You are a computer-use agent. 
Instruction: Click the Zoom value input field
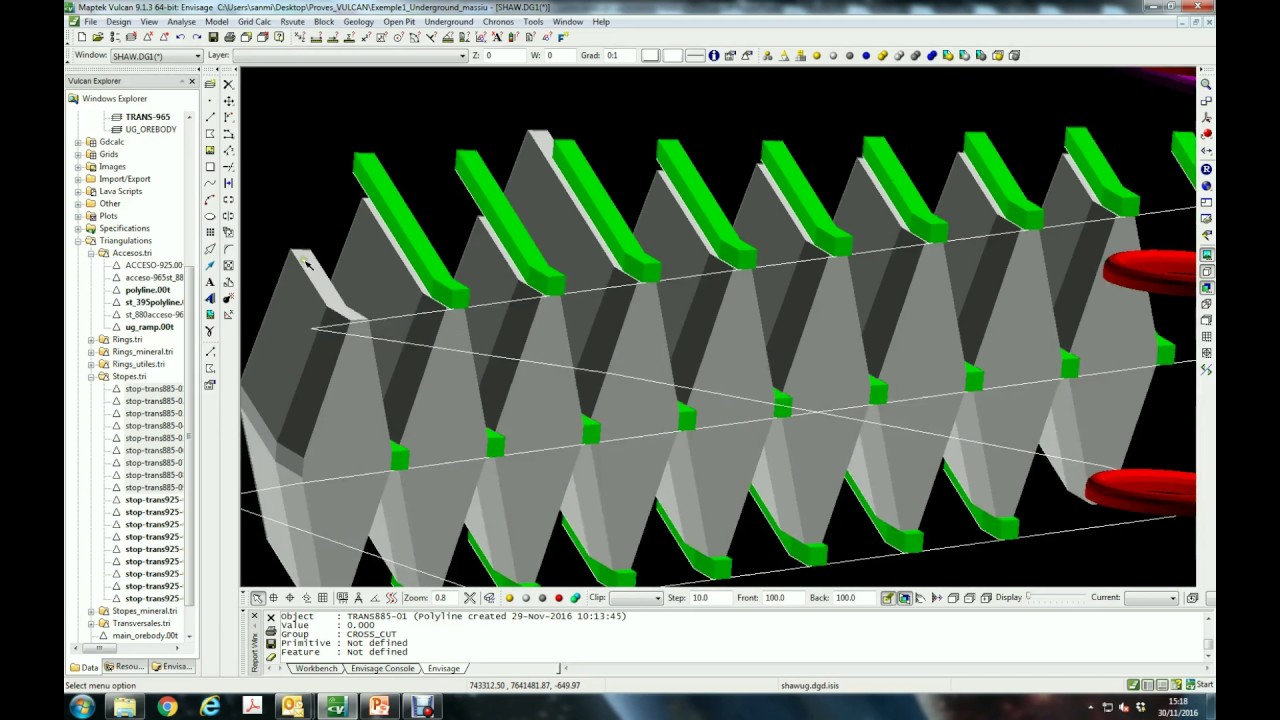pyautogui.click(x=444, y=598)
